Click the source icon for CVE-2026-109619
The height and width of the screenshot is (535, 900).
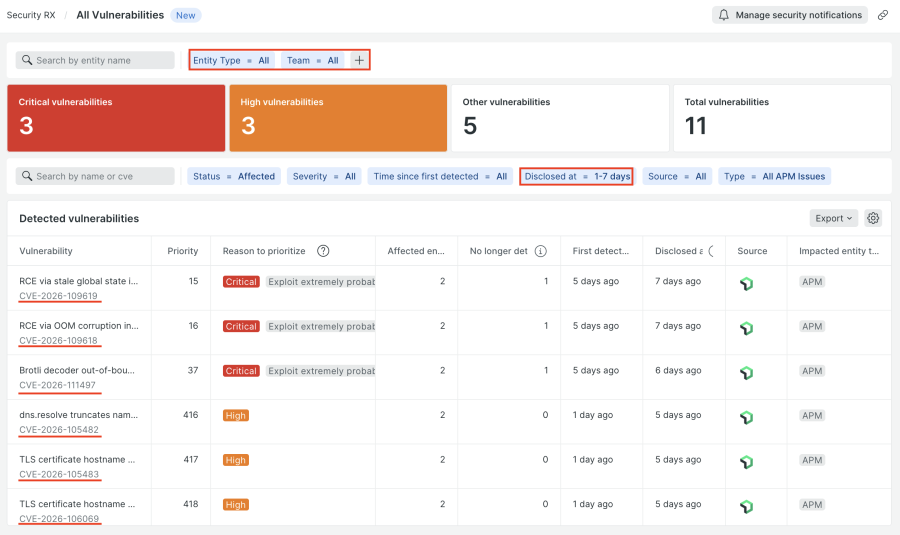(x=746, y=284)
